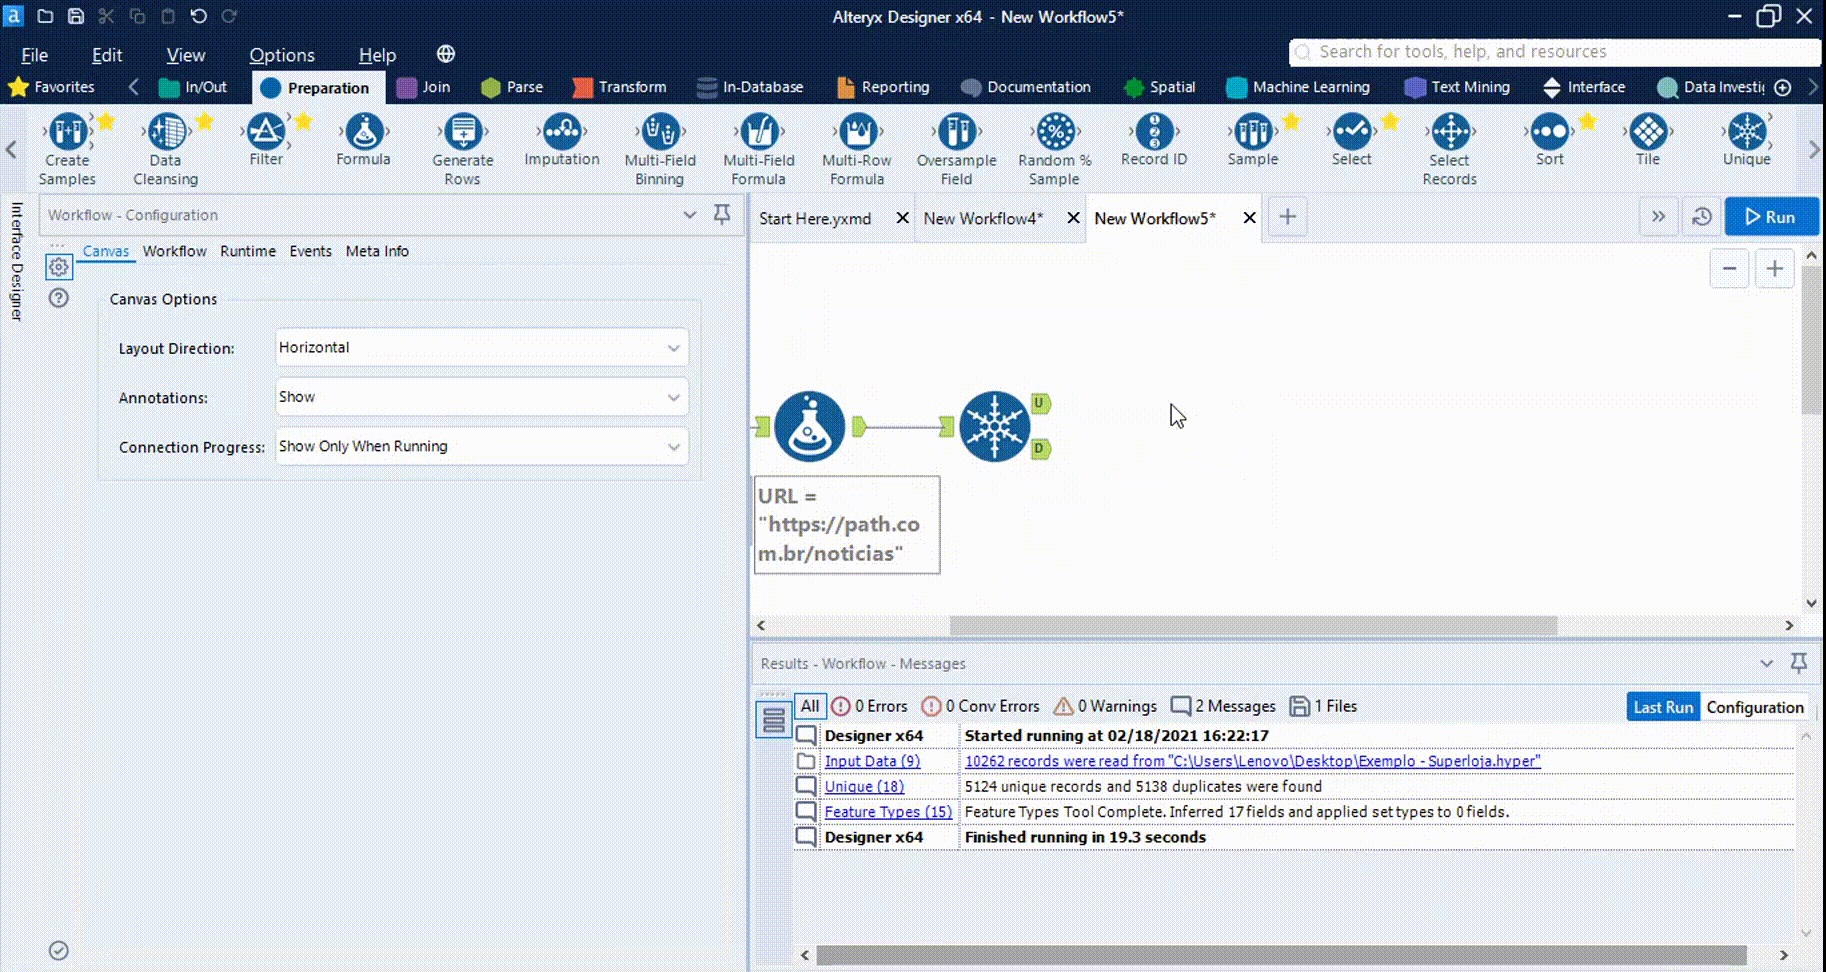The image size is (1826, 972).
Task: Show next tool categories arrow
Action: click(1813, 87)
